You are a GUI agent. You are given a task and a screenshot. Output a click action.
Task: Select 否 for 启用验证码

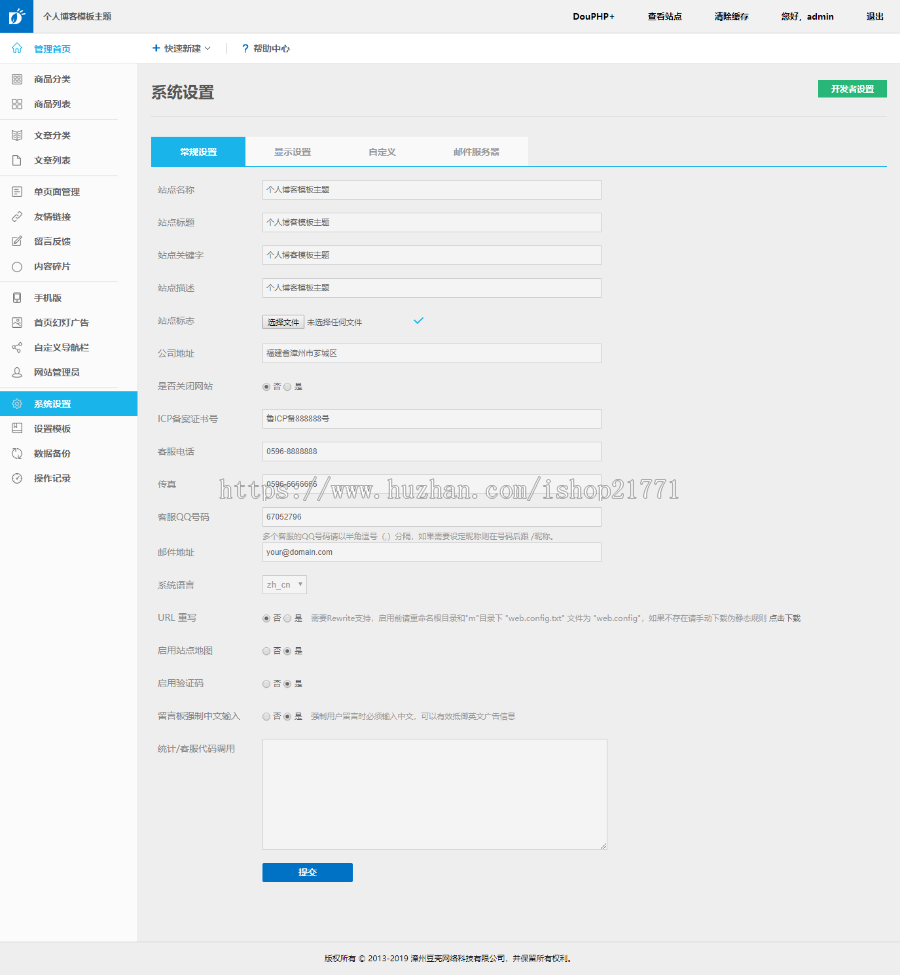(266, 683)
